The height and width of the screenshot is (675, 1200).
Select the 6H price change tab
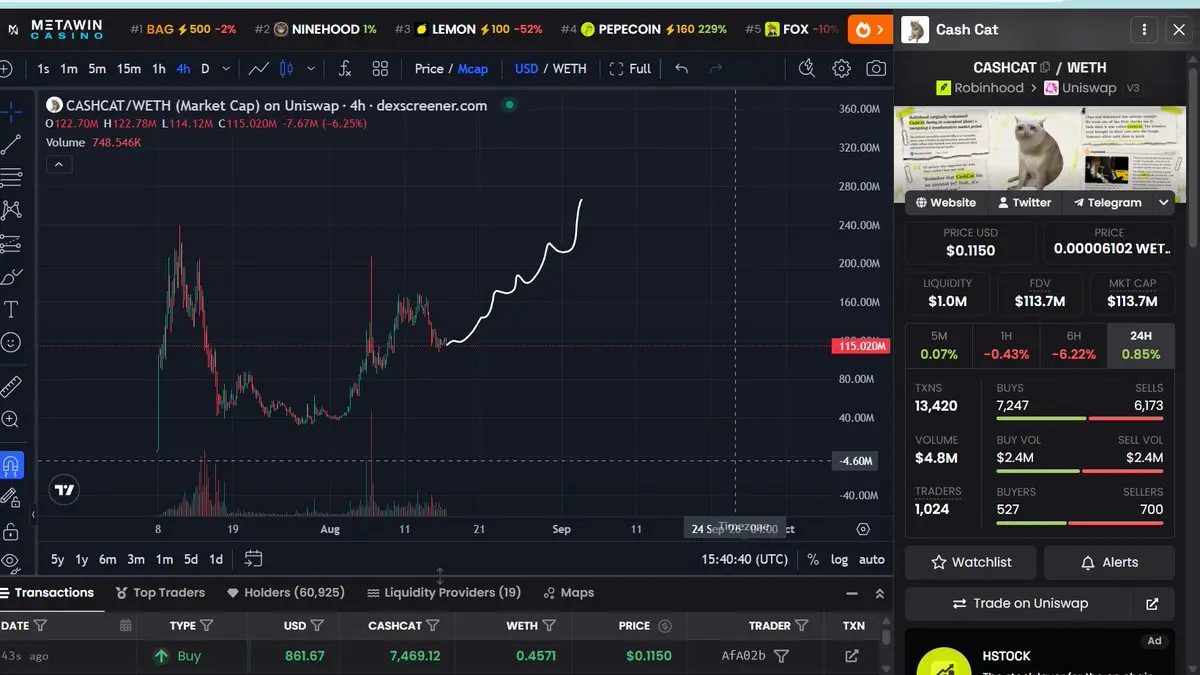point(1073,345)
